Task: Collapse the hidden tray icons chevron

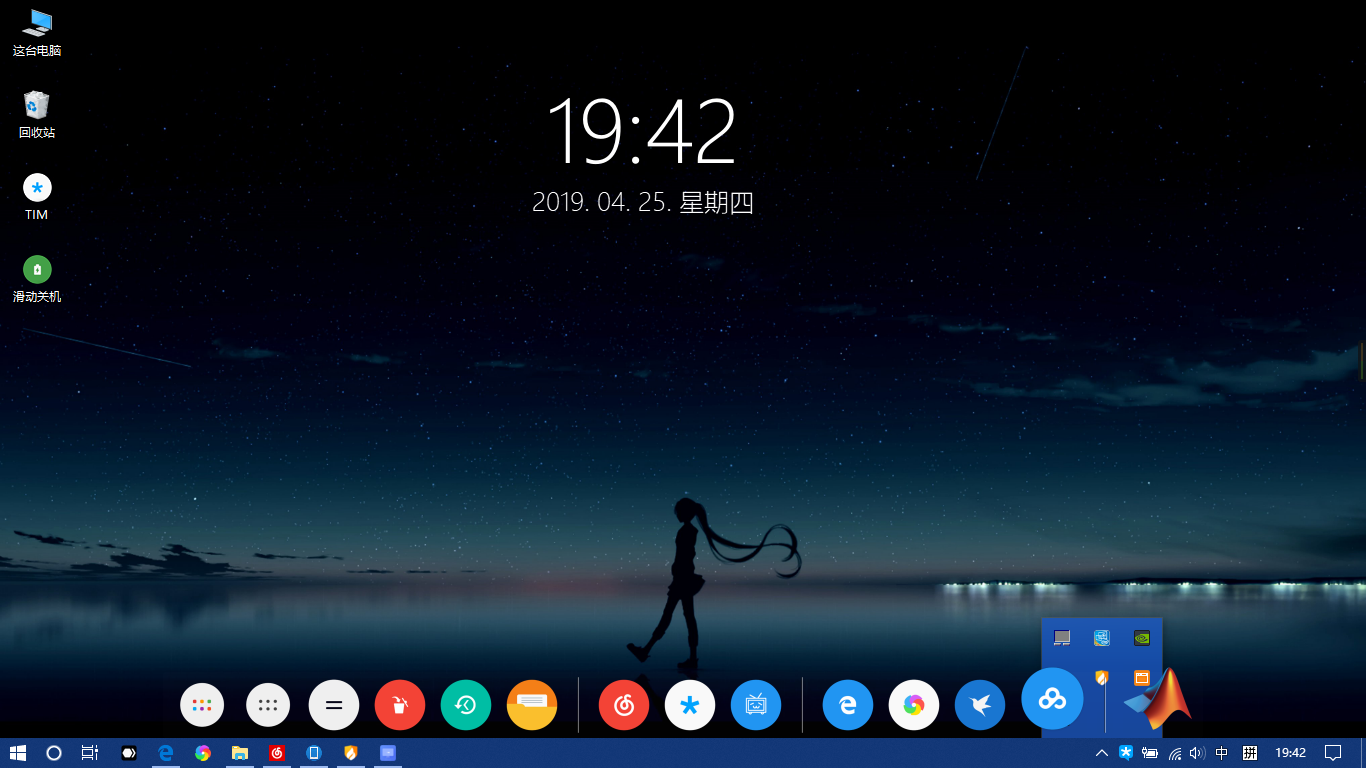Action: click(1102, 753)
